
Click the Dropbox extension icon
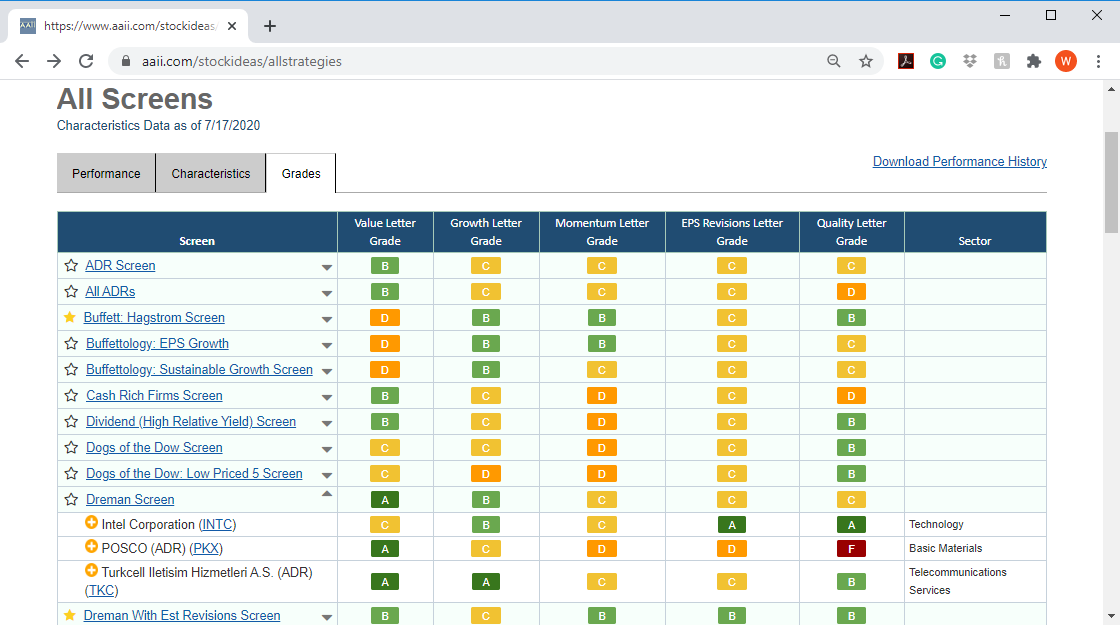coord(969,61)
